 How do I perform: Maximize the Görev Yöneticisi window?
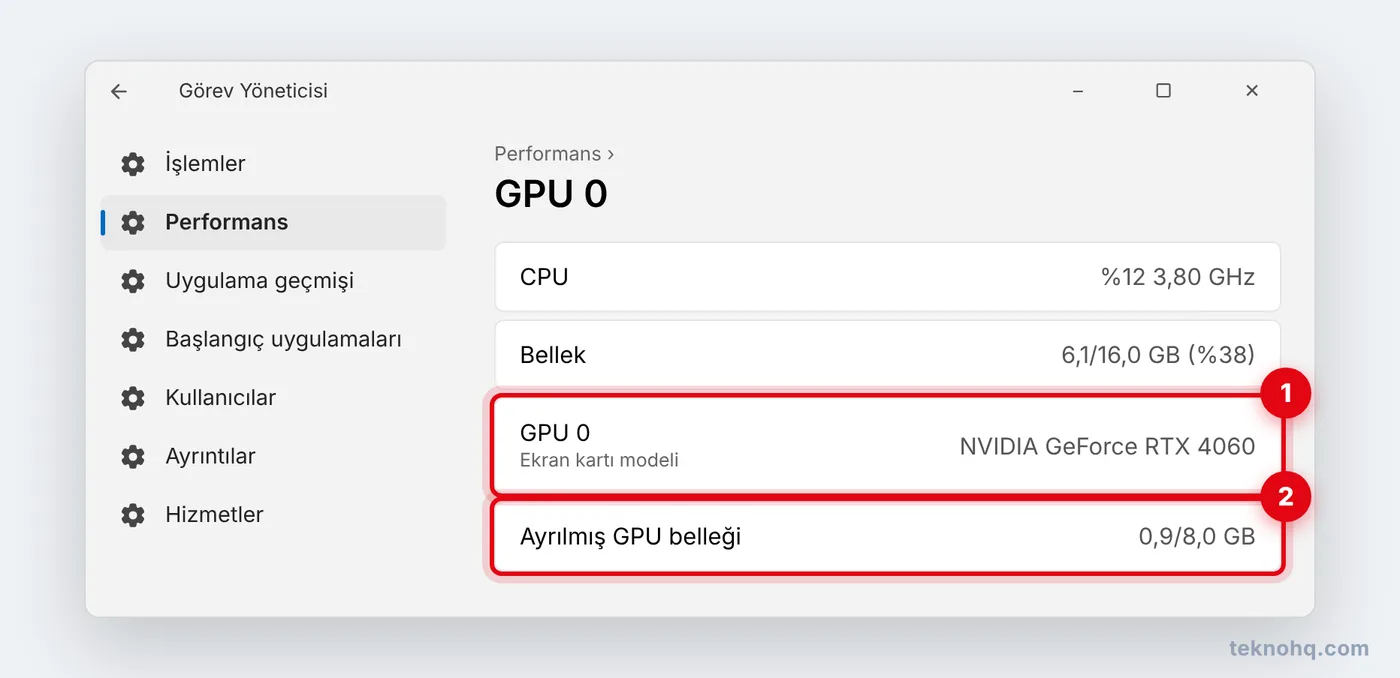click(x=1163, y=91)
